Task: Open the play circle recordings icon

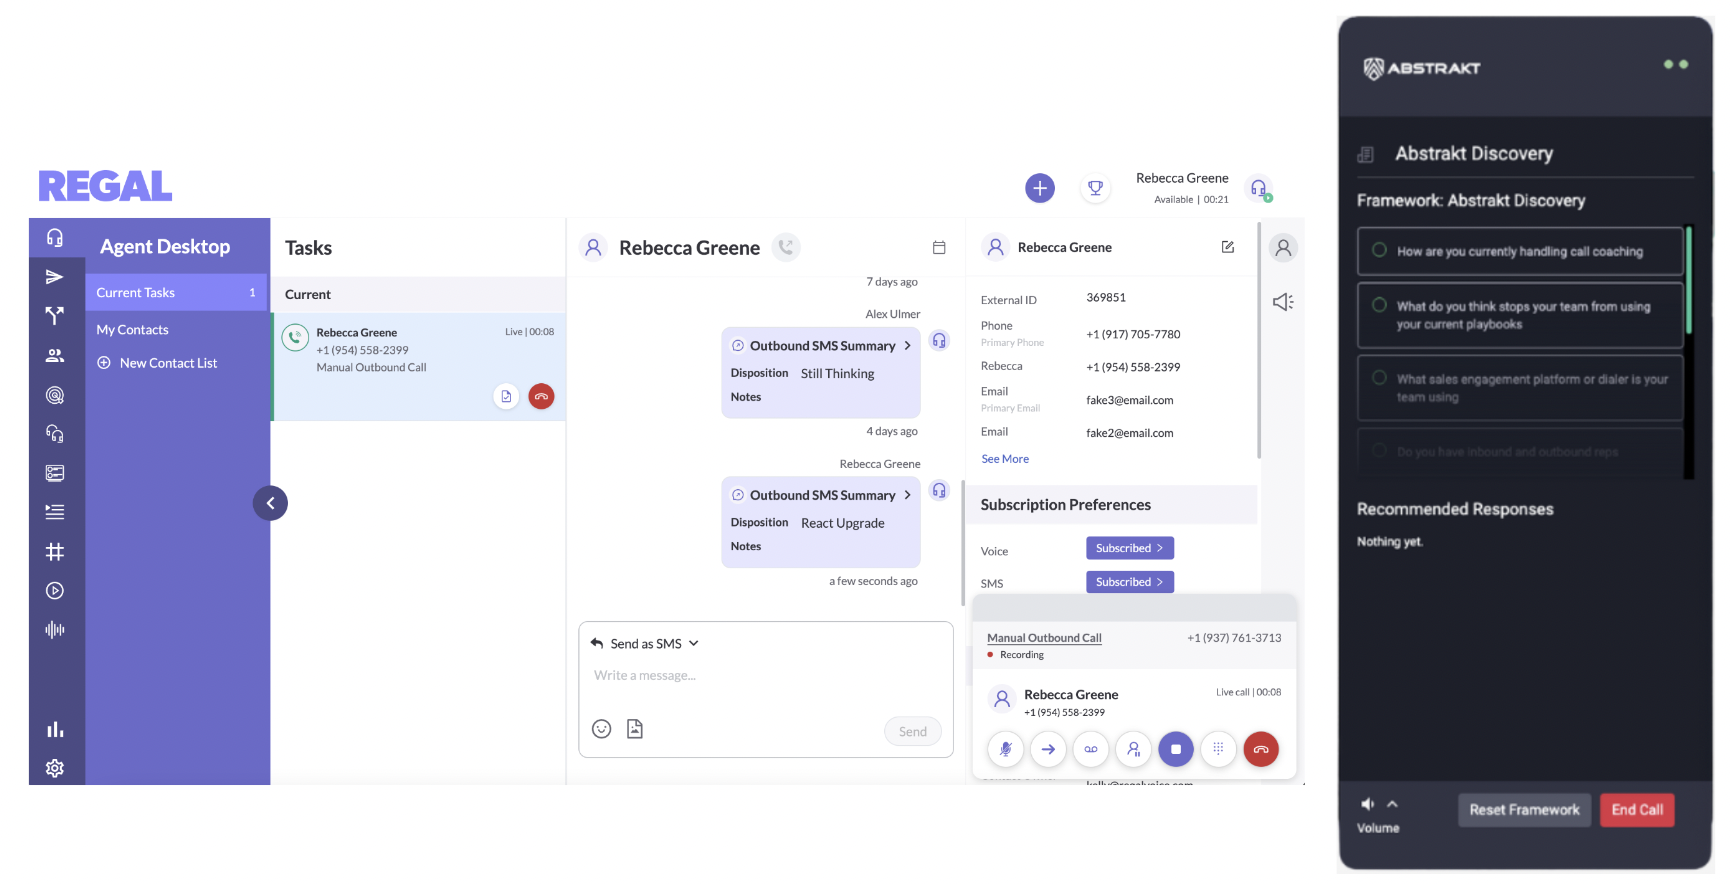Action: point(55,591)
